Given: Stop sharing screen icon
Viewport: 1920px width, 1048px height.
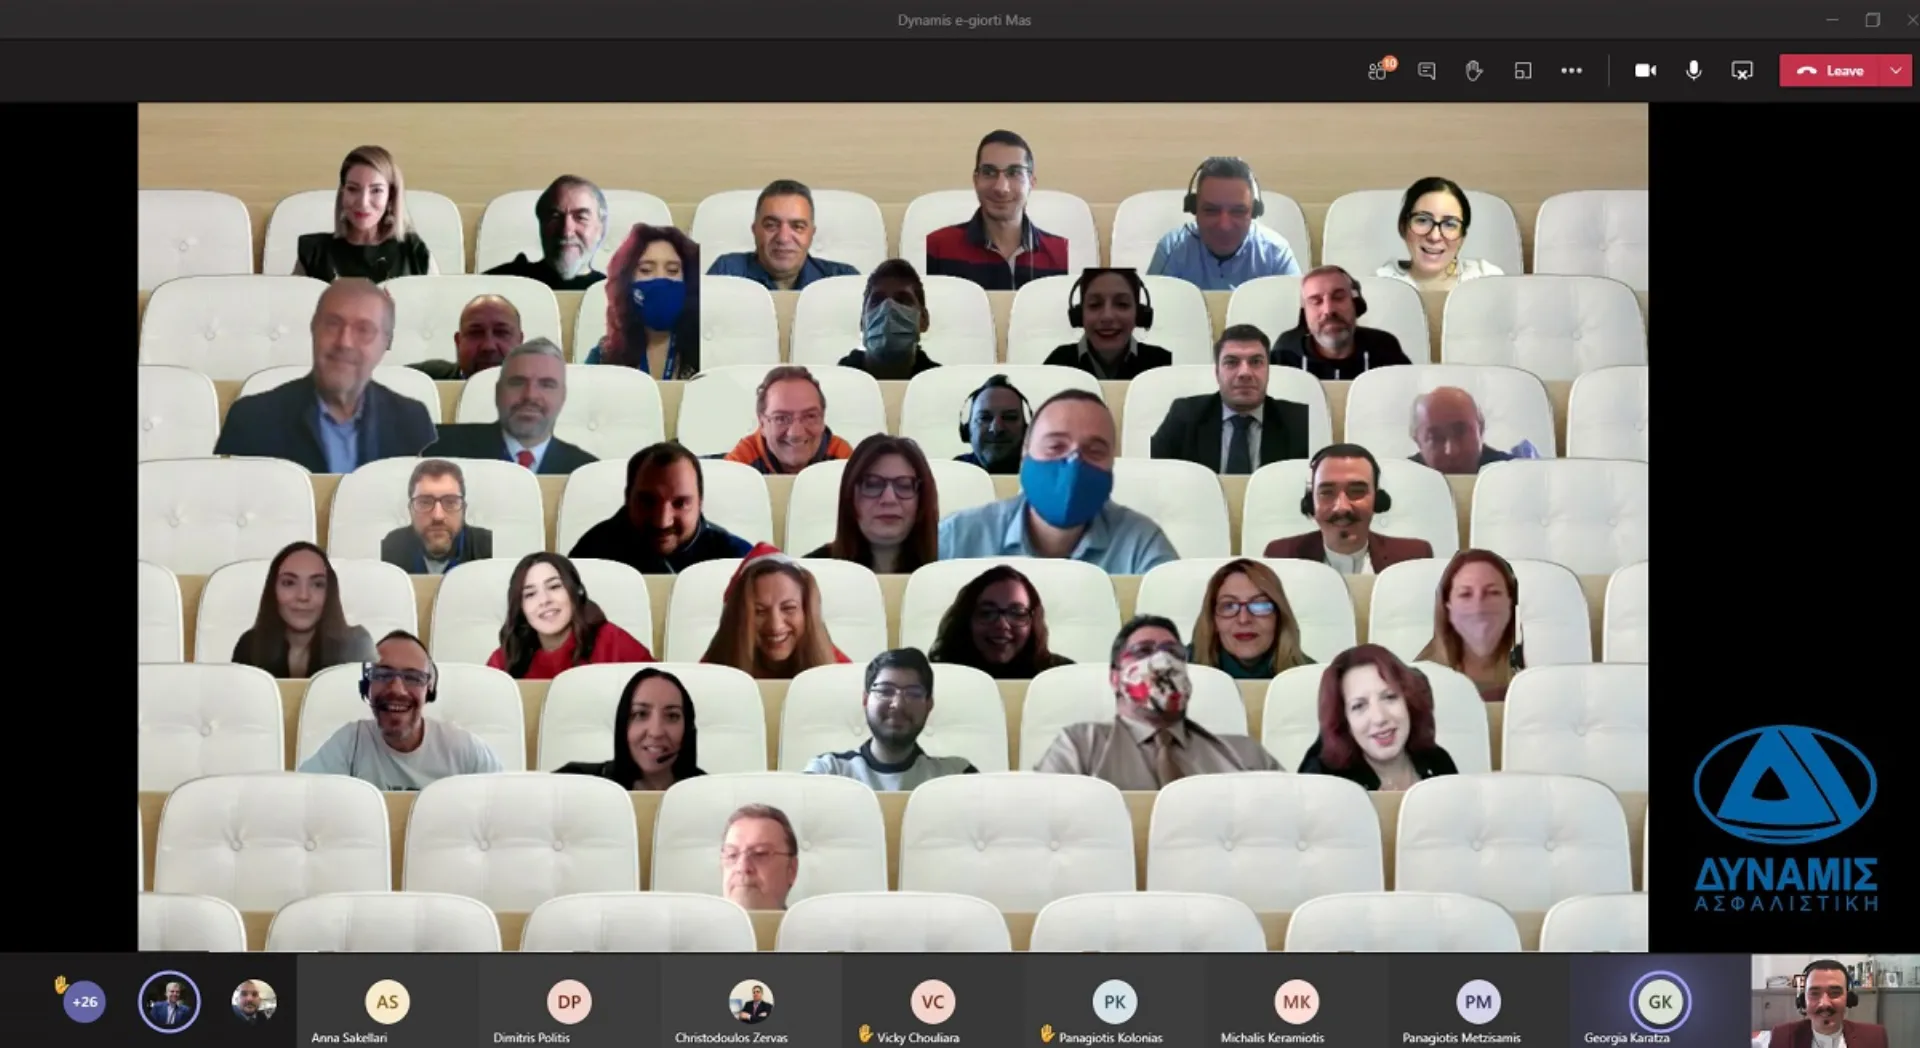Looking at the screenshot, I should [x=1742, y=70].
